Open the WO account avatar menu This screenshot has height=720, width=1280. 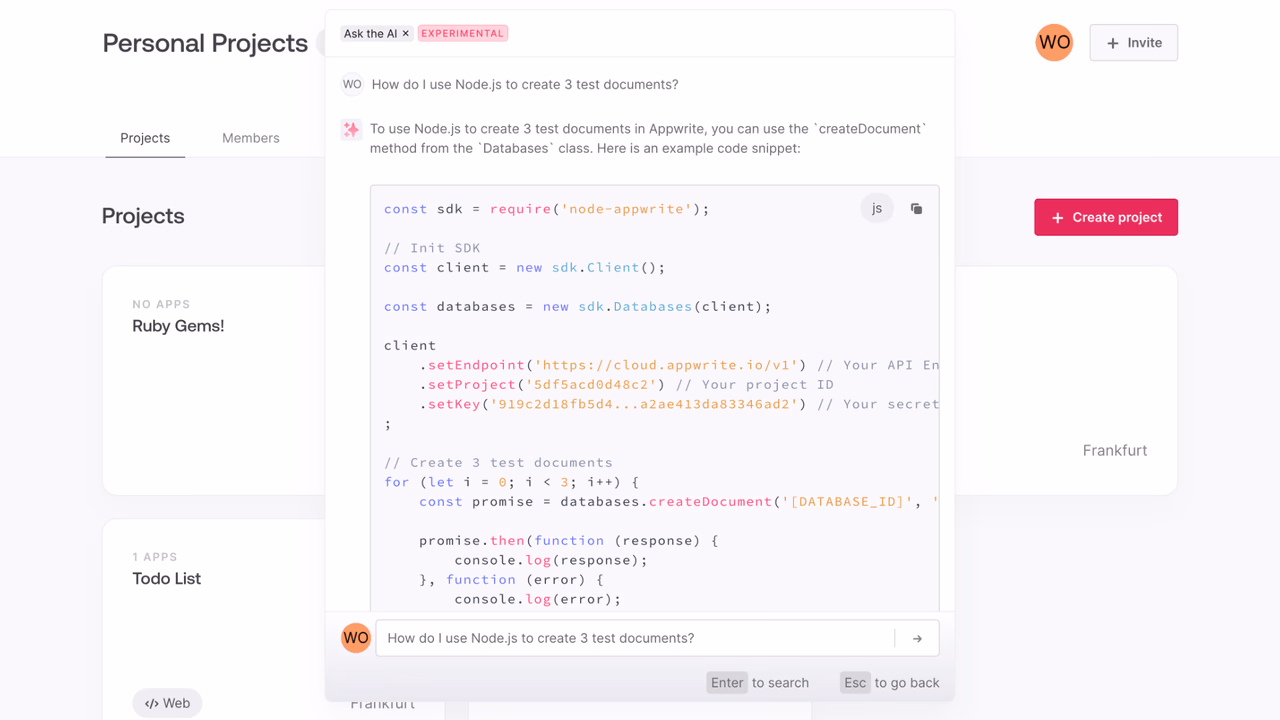pyautogui.click(x=1054, y=43)
